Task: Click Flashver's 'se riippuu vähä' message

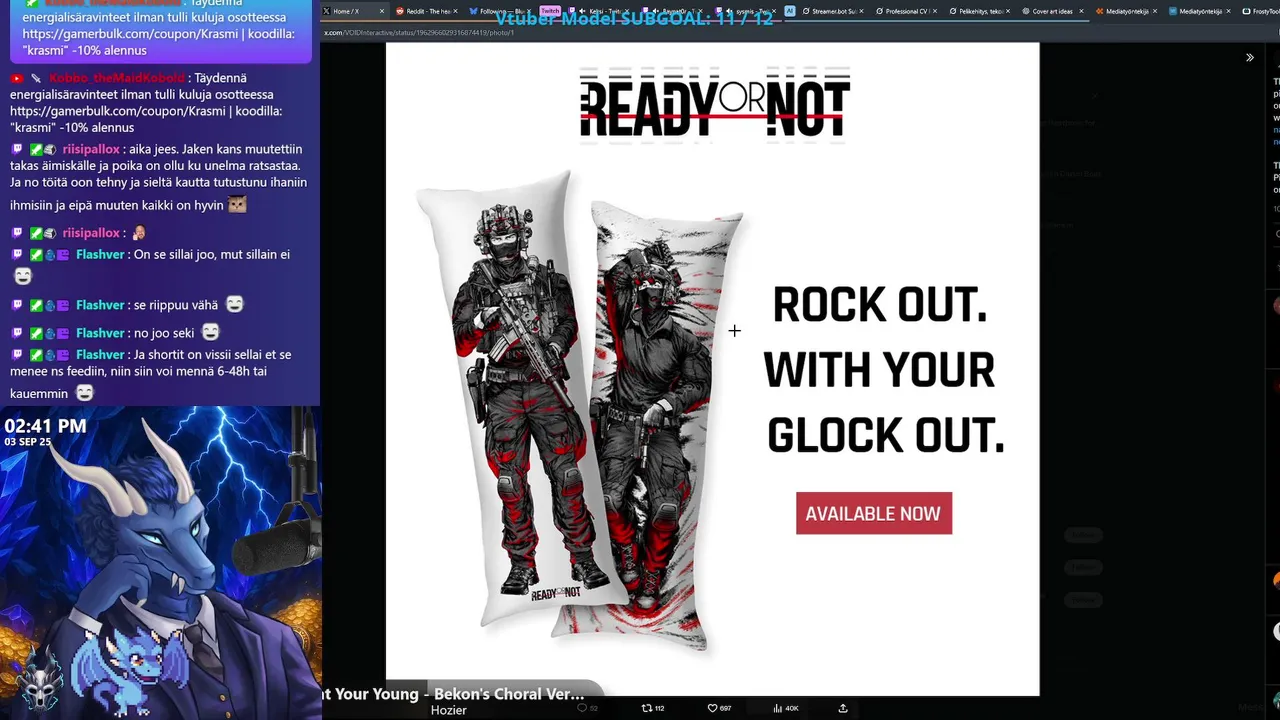Action: point(176,305)
